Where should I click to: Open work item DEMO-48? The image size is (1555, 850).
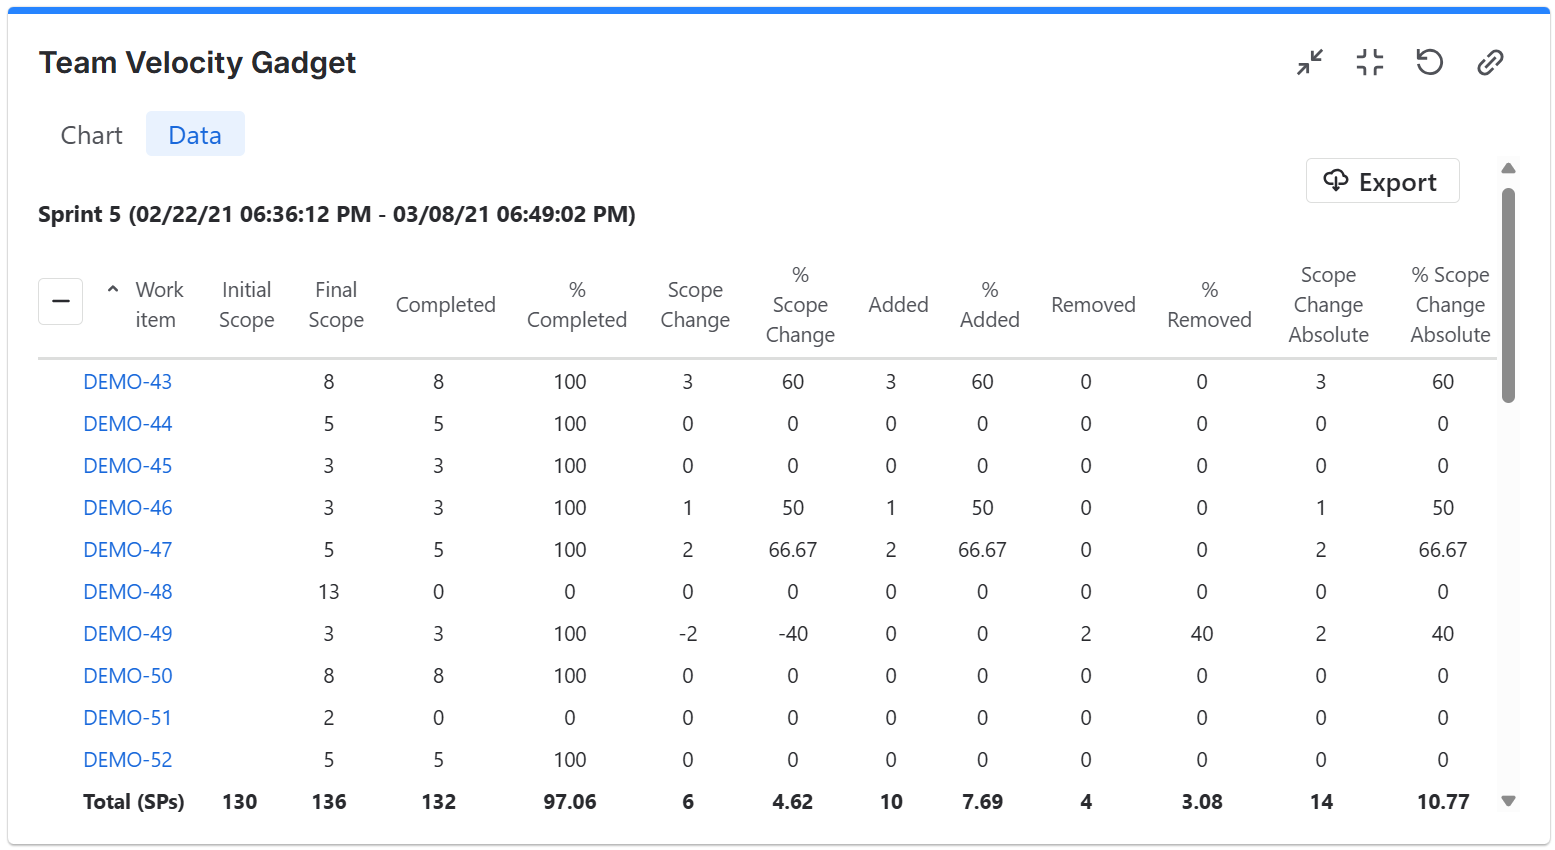tap(128, 591)
